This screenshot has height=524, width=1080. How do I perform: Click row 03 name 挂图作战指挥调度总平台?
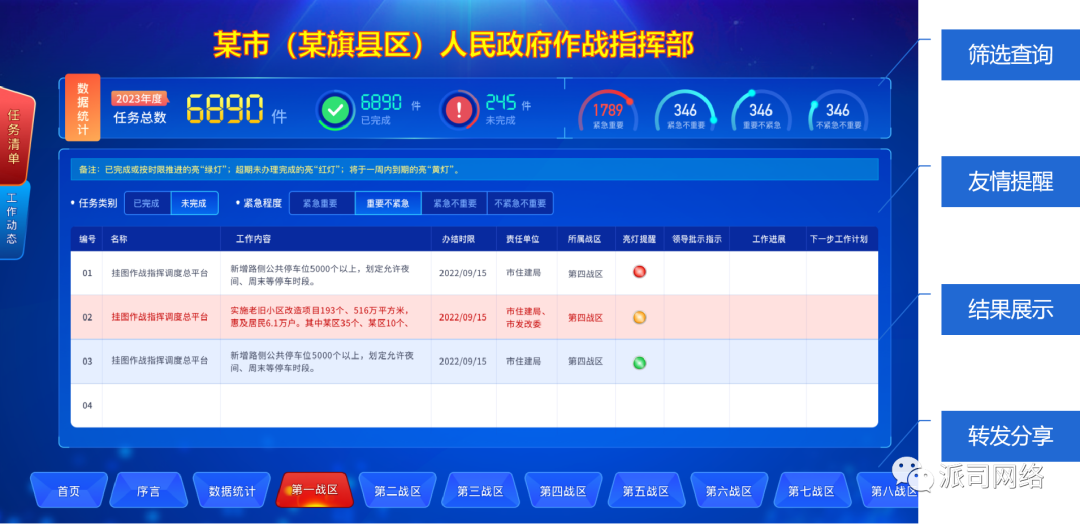click(x=159, y=360)
